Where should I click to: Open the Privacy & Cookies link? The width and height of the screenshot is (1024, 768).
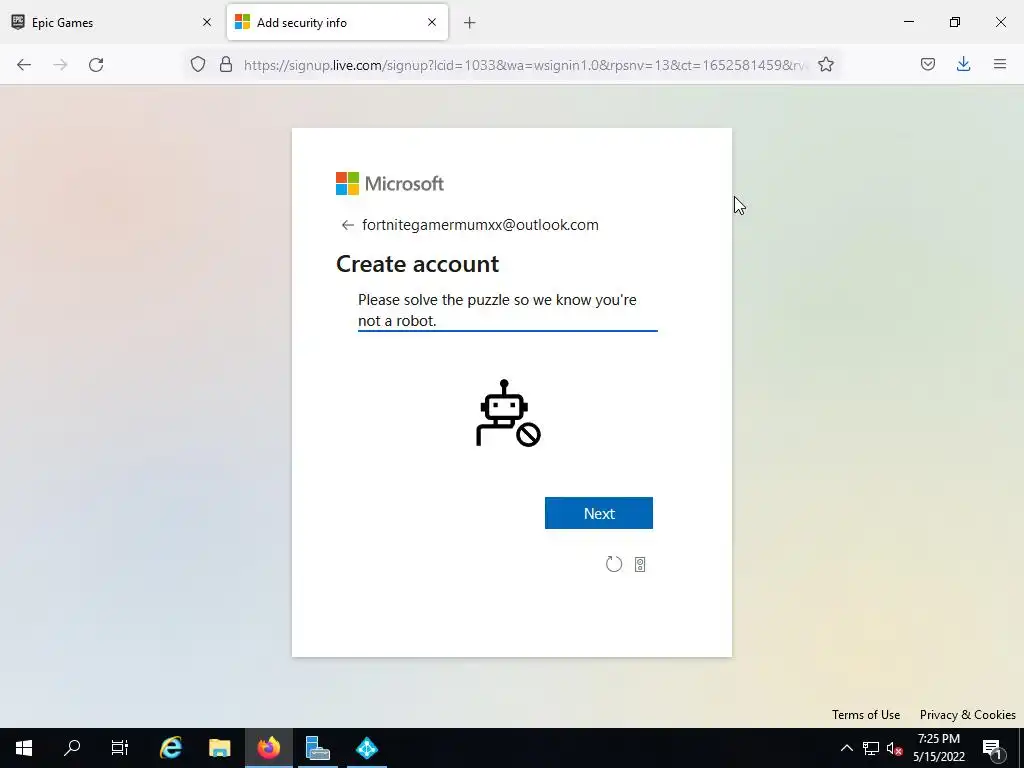coord(968,714)
